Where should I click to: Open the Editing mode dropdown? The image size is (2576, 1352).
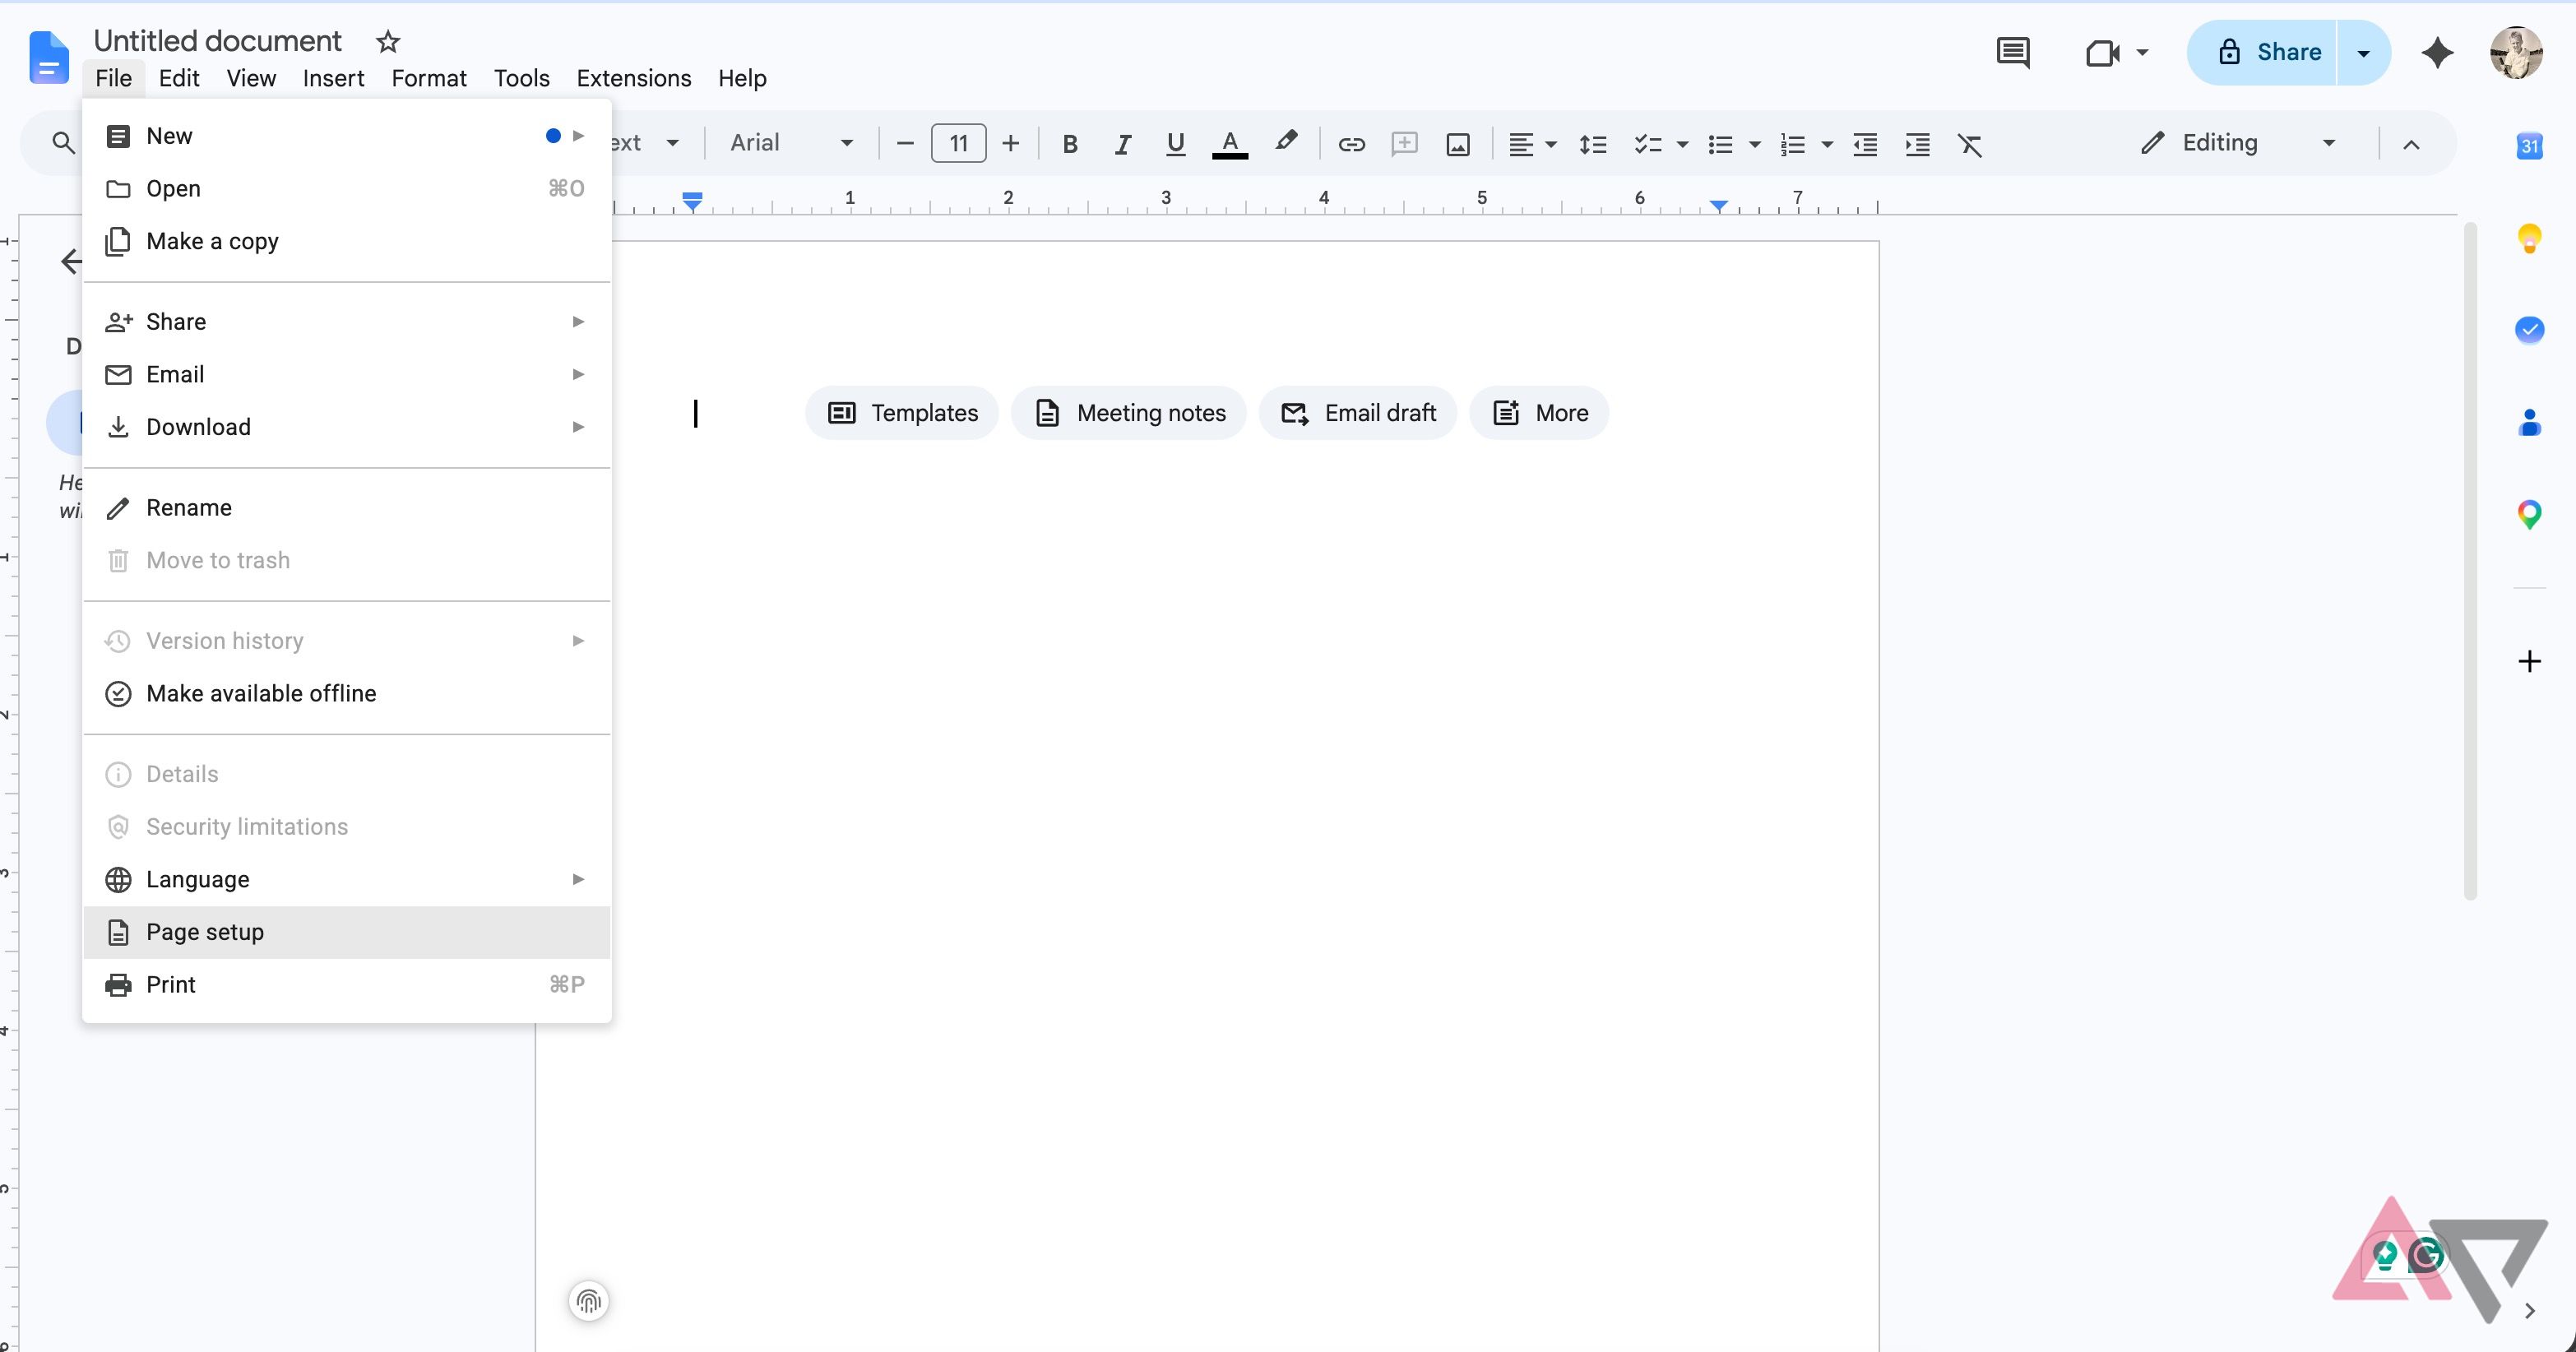[x=2238, y=143]
